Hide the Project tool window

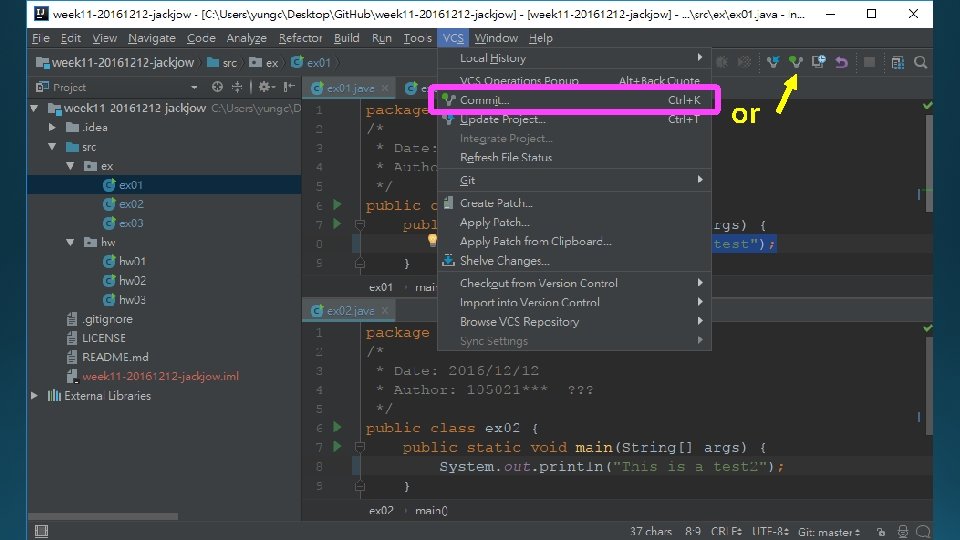coord(289,87)
